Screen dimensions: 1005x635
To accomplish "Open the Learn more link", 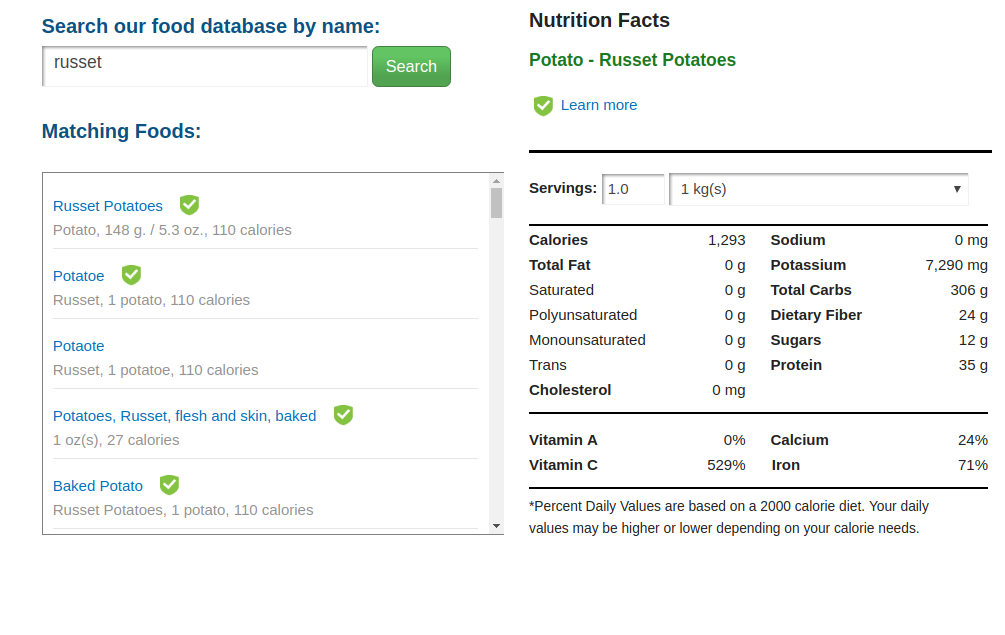I will point(598,105).
